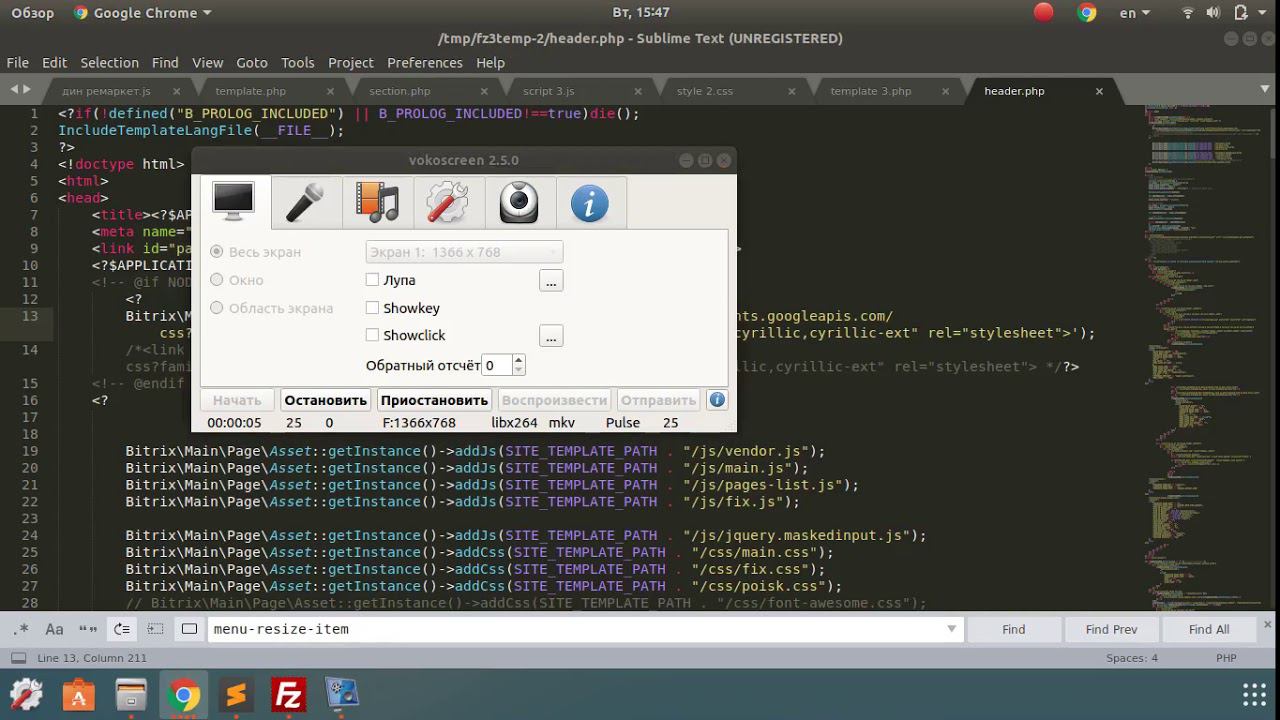This screenshot has height=720, width=1280.
Task: Launch Ubuntu Software from the dock
Action: (x=79, y=694)
